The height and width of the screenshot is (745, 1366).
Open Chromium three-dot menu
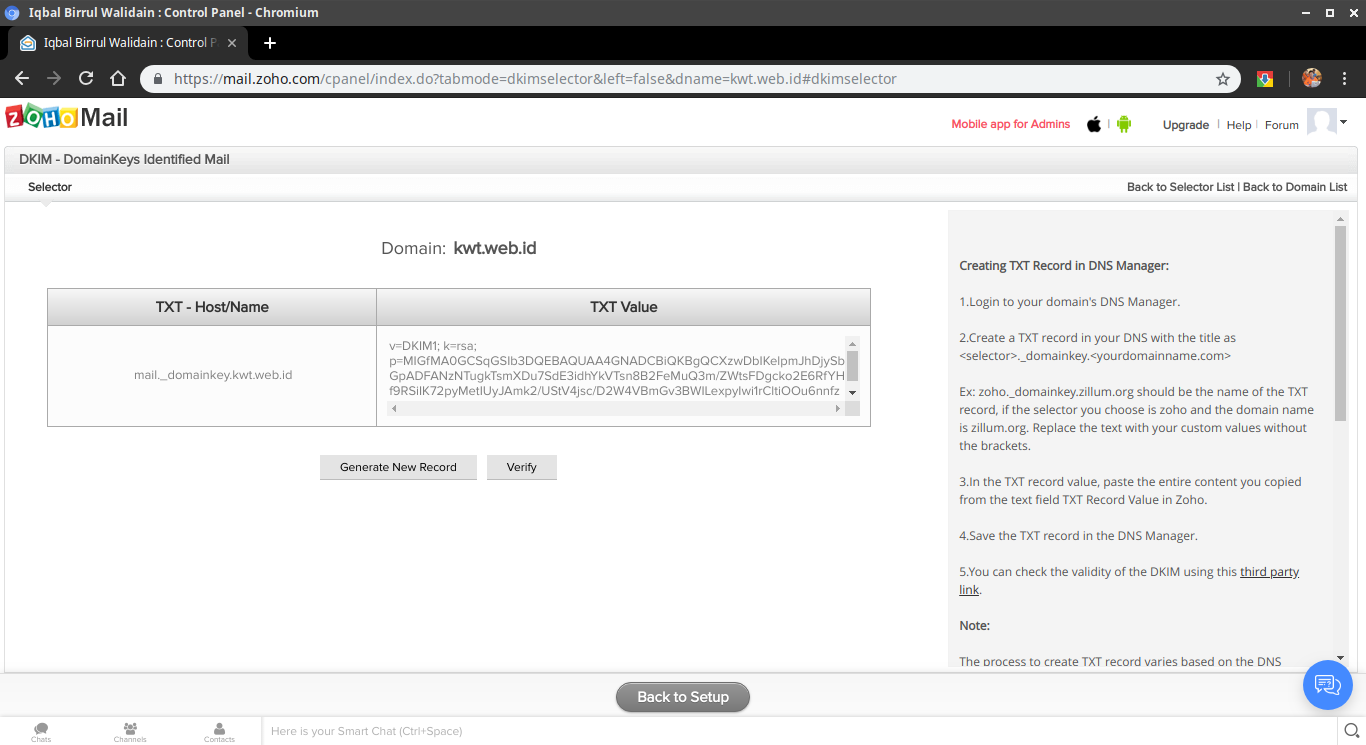point(1345,79)
